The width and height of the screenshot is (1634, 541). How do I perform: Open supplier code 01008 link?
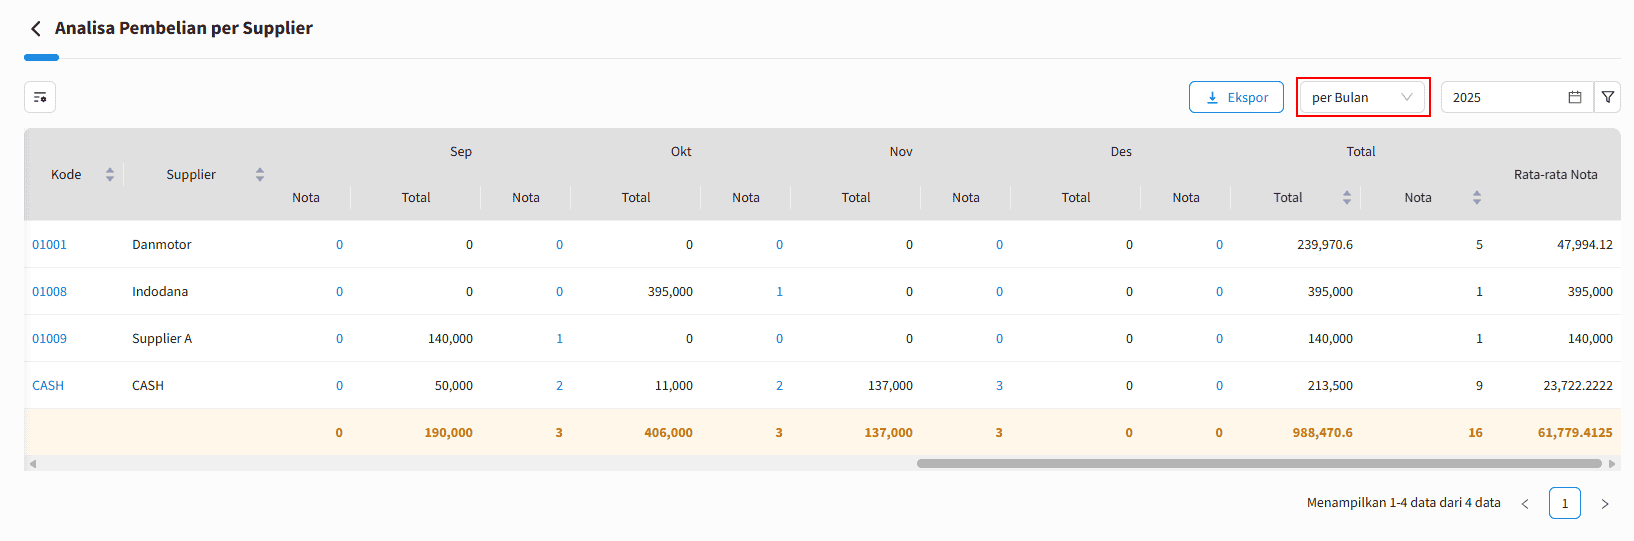pyautogui.click(x=49, y=291)
